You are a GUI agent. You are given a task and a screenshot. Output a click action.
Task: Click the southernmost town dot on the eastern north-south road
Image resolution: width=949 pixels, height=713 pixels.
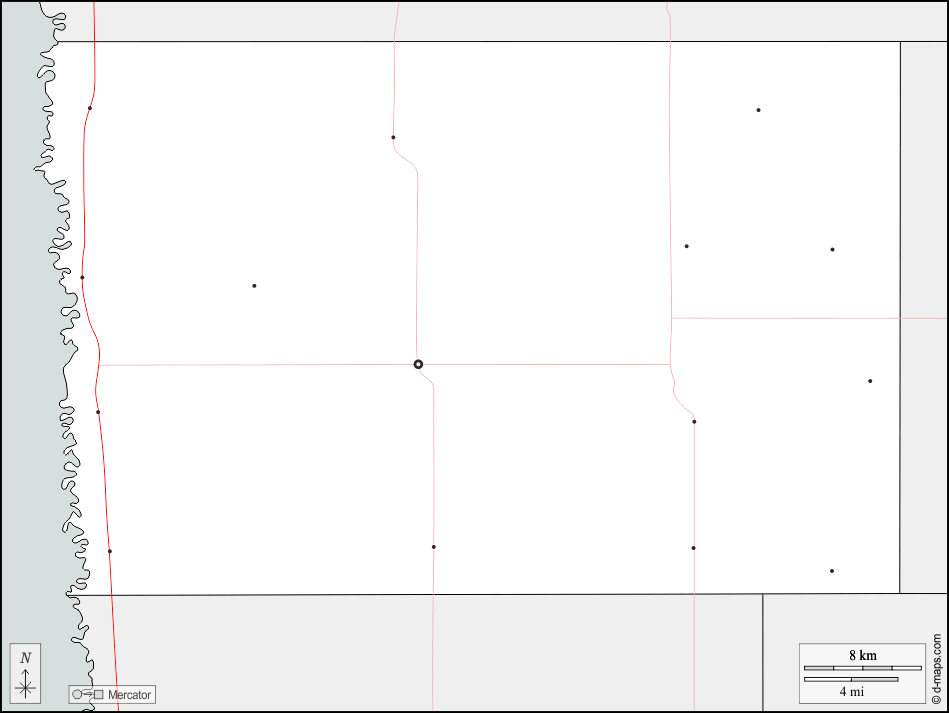tap(693, 548)
